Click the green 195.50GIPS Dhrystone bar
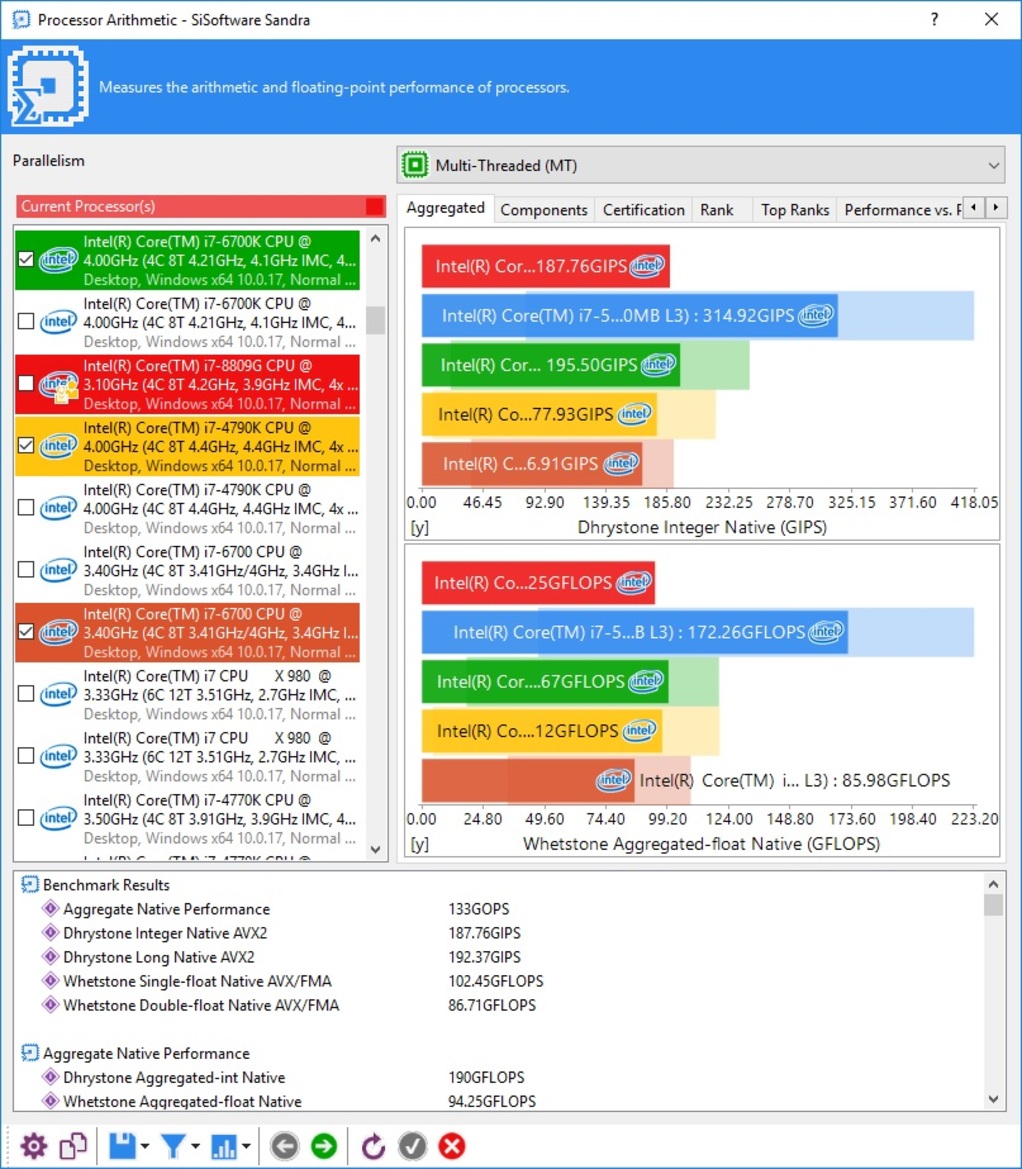 coord(551,365)
